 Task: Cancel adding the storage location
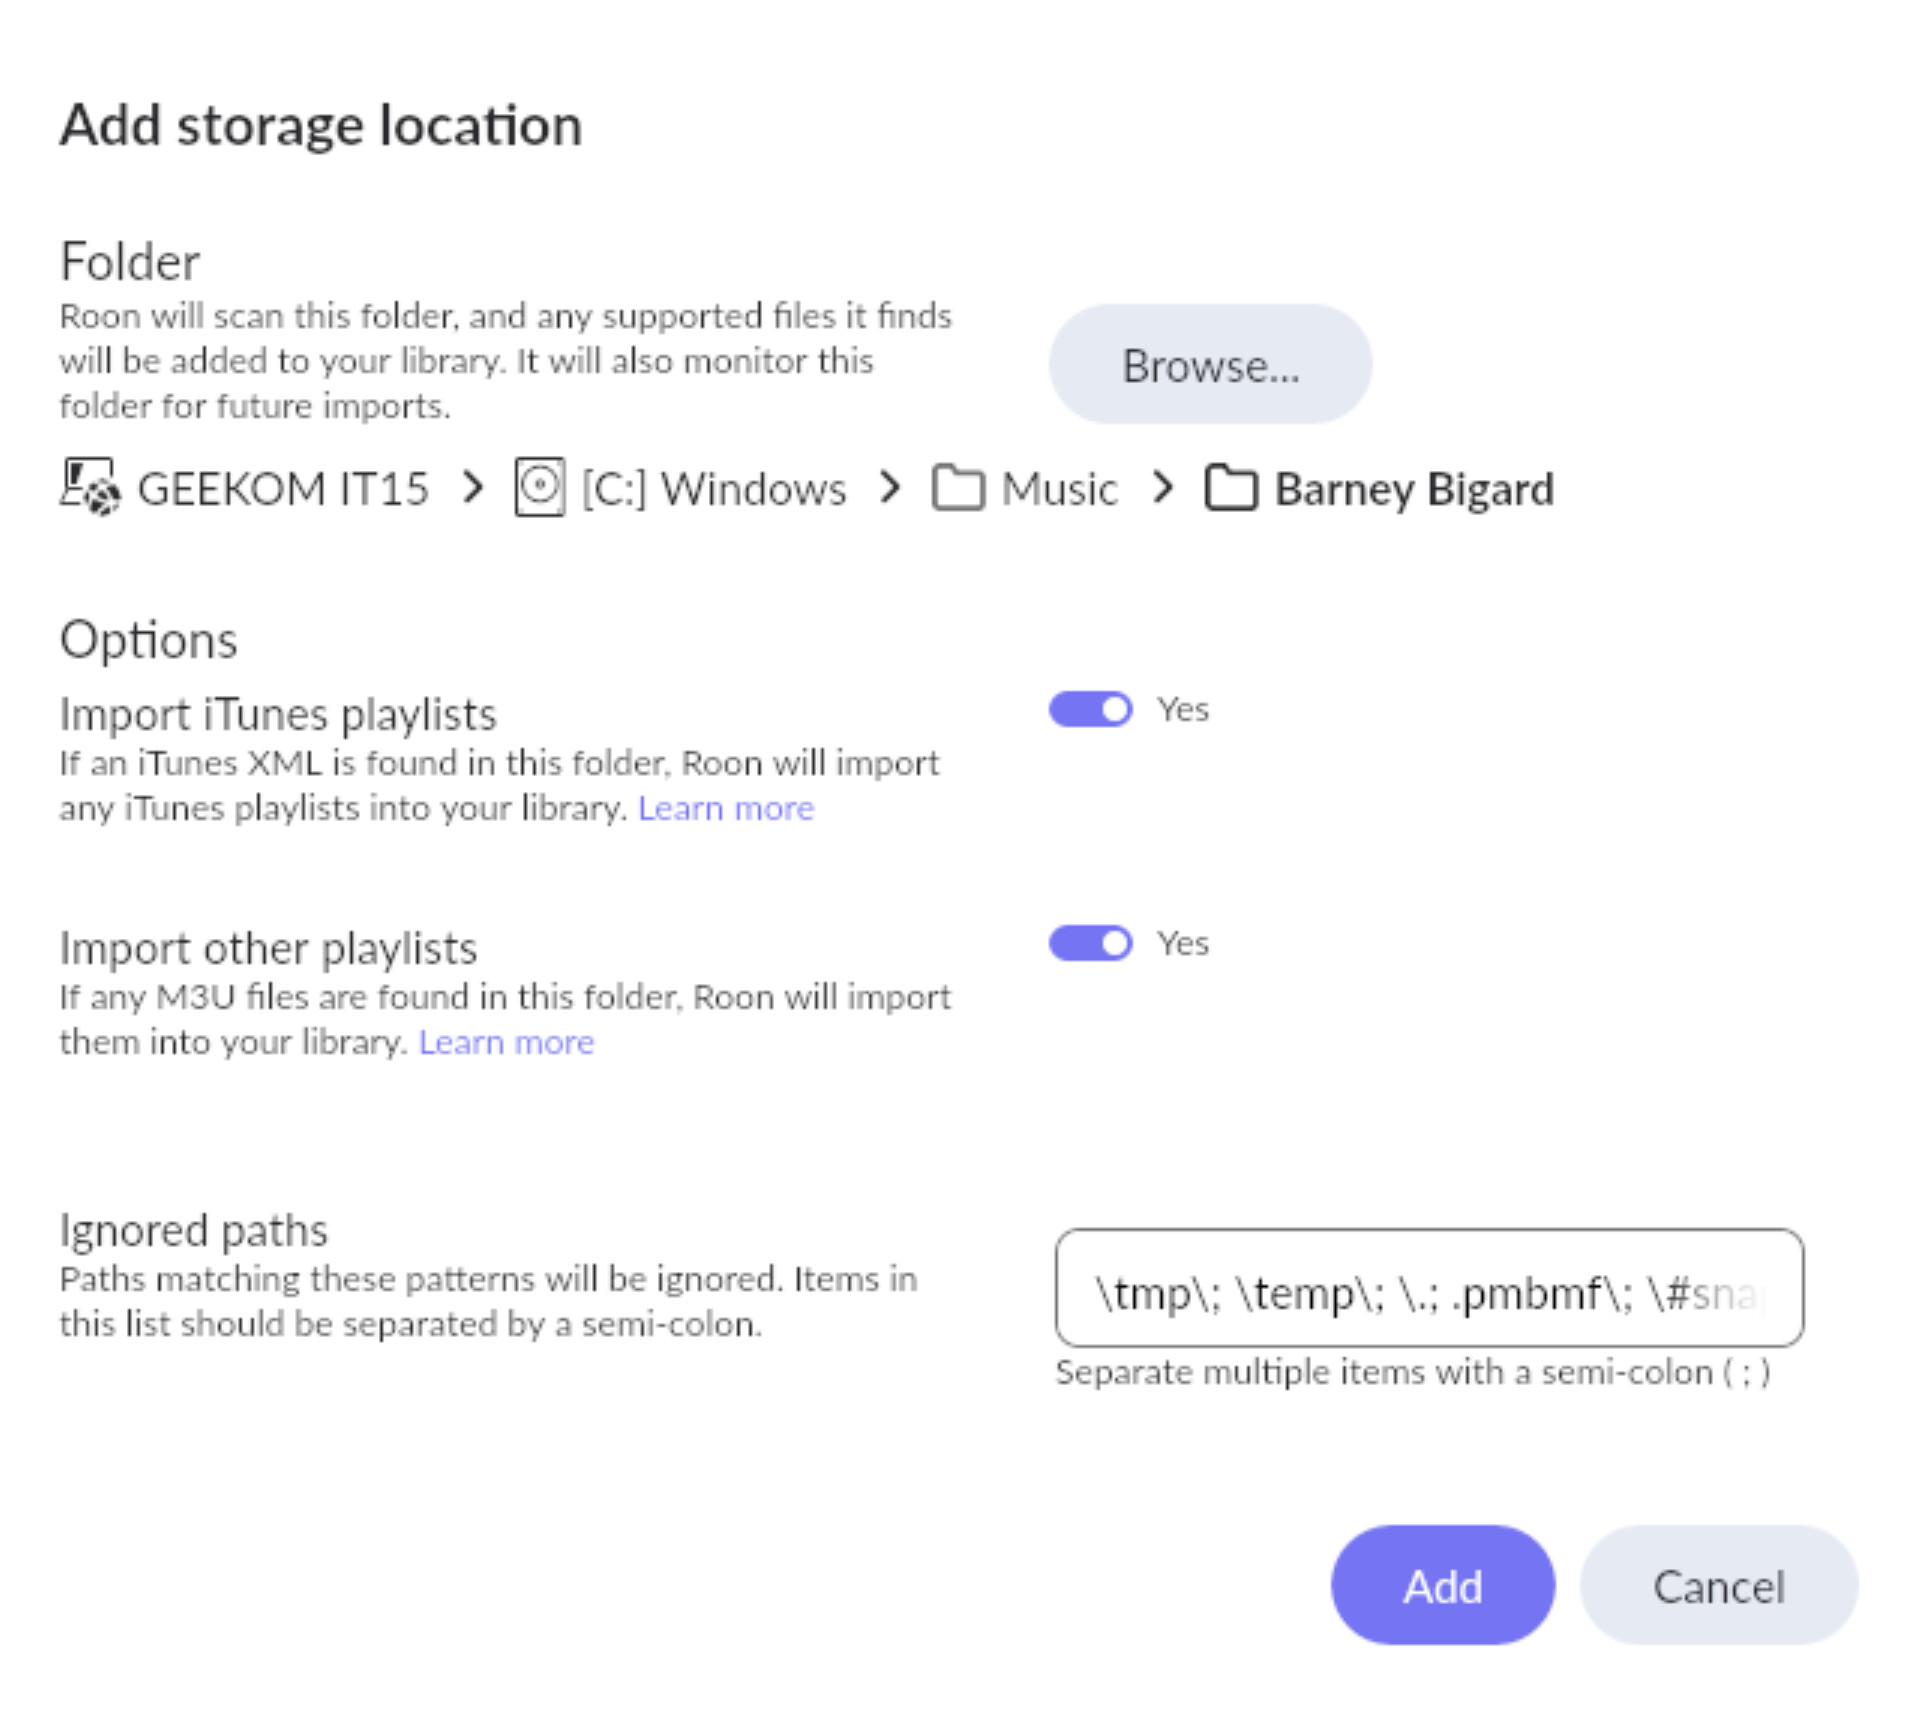point(1718,1587)
